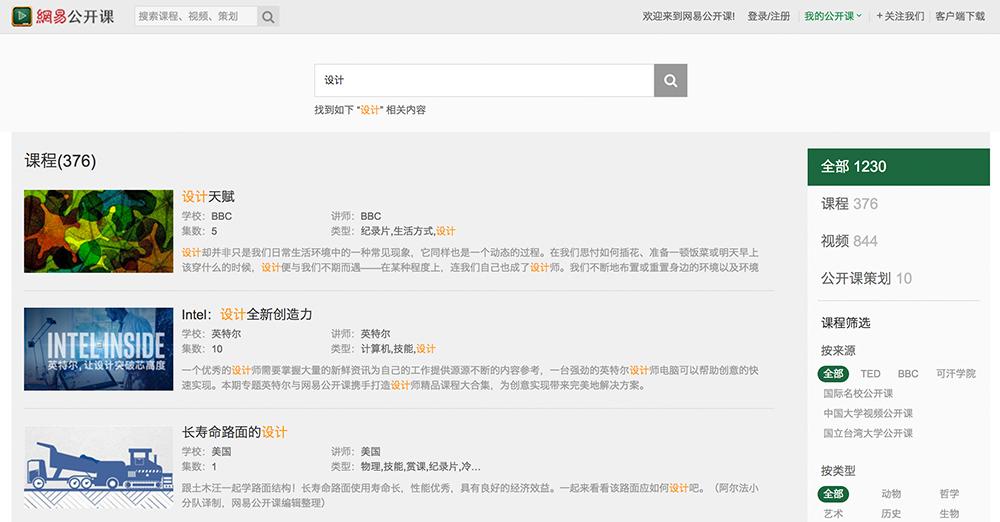This screenshot has width=1000, height=522.
Task: Open the Intel Inside course thumbnail
Action: [99, 349]
